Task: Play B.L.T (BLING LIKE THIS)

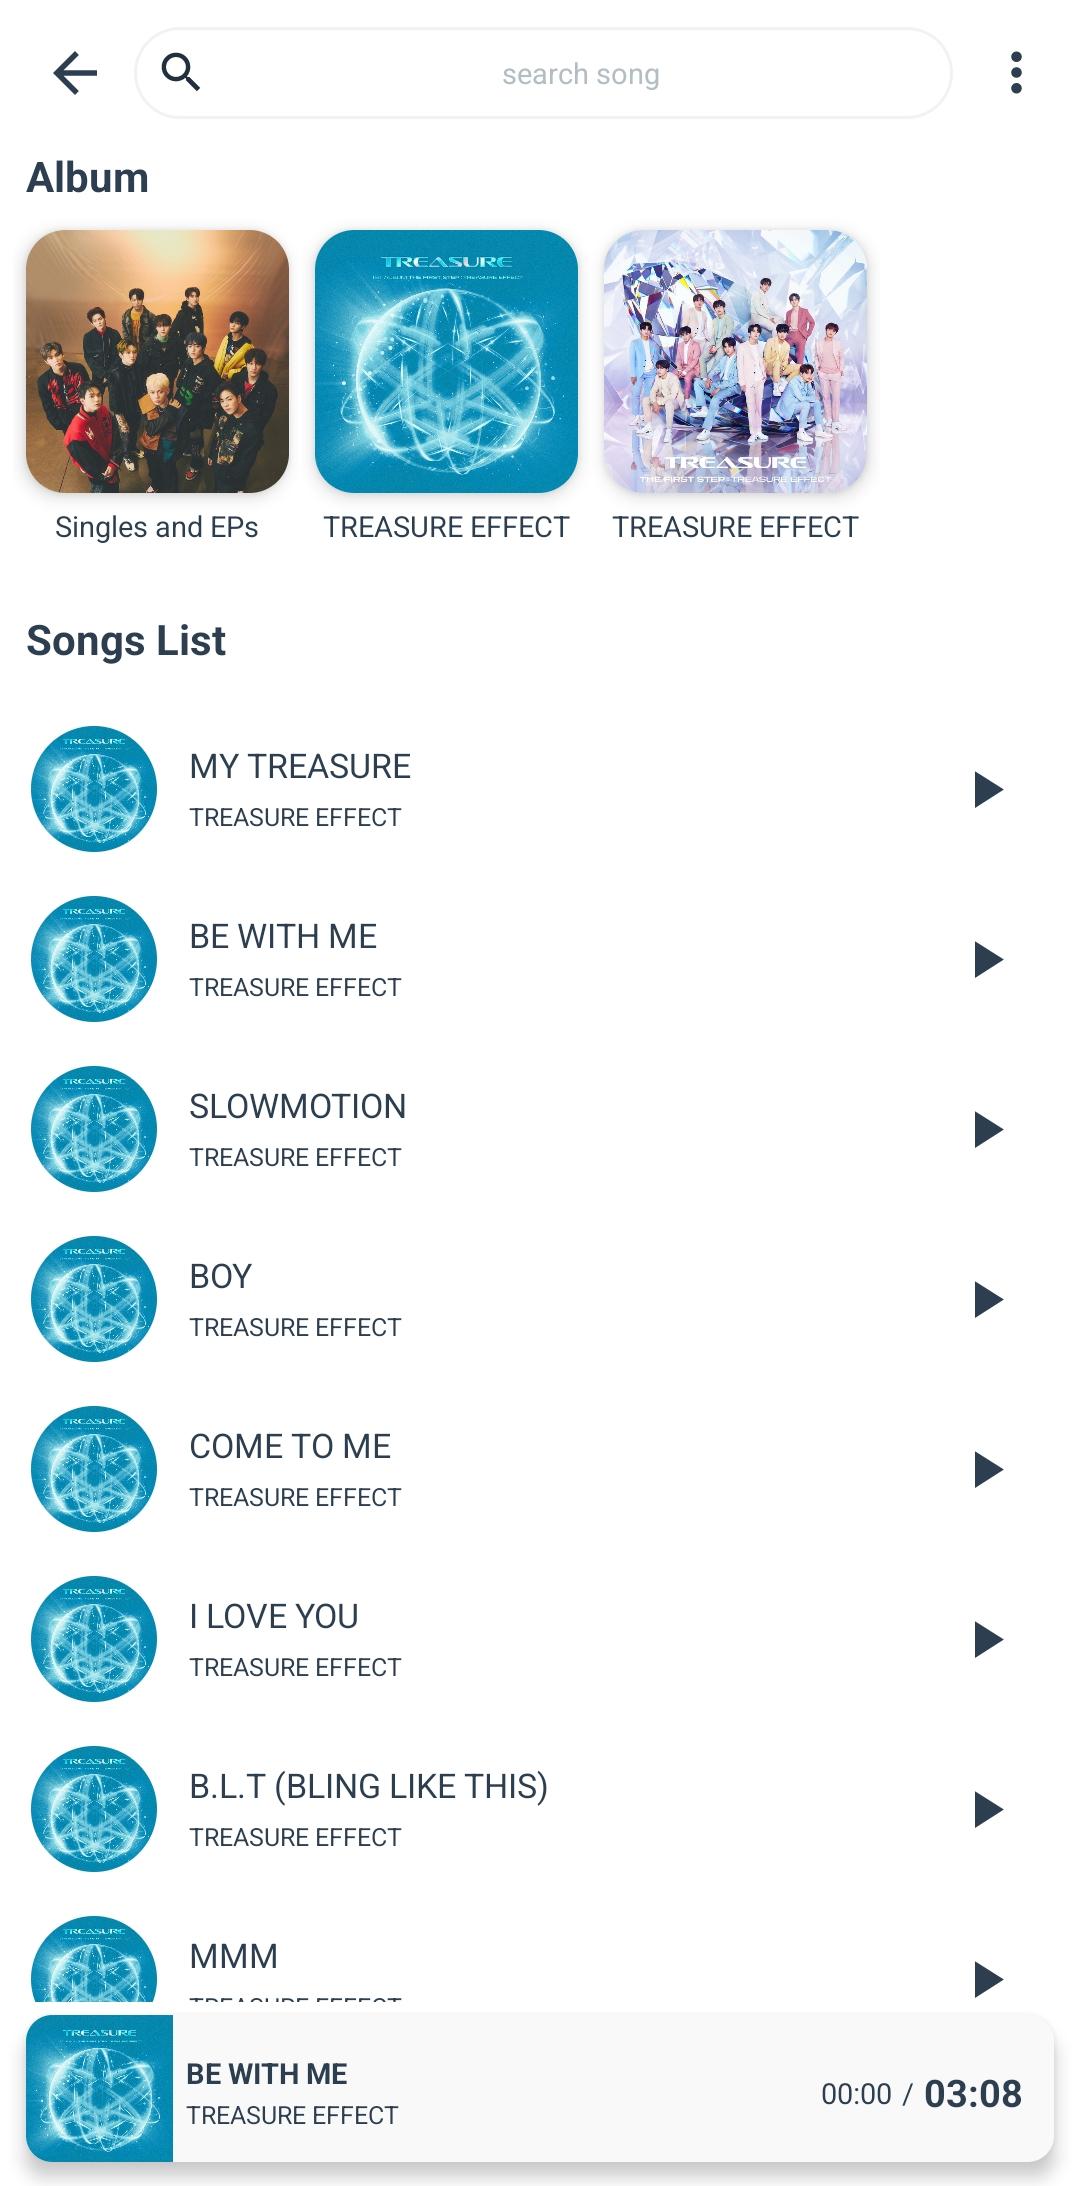Action: pyautogui.click(x=988, y=1809)
